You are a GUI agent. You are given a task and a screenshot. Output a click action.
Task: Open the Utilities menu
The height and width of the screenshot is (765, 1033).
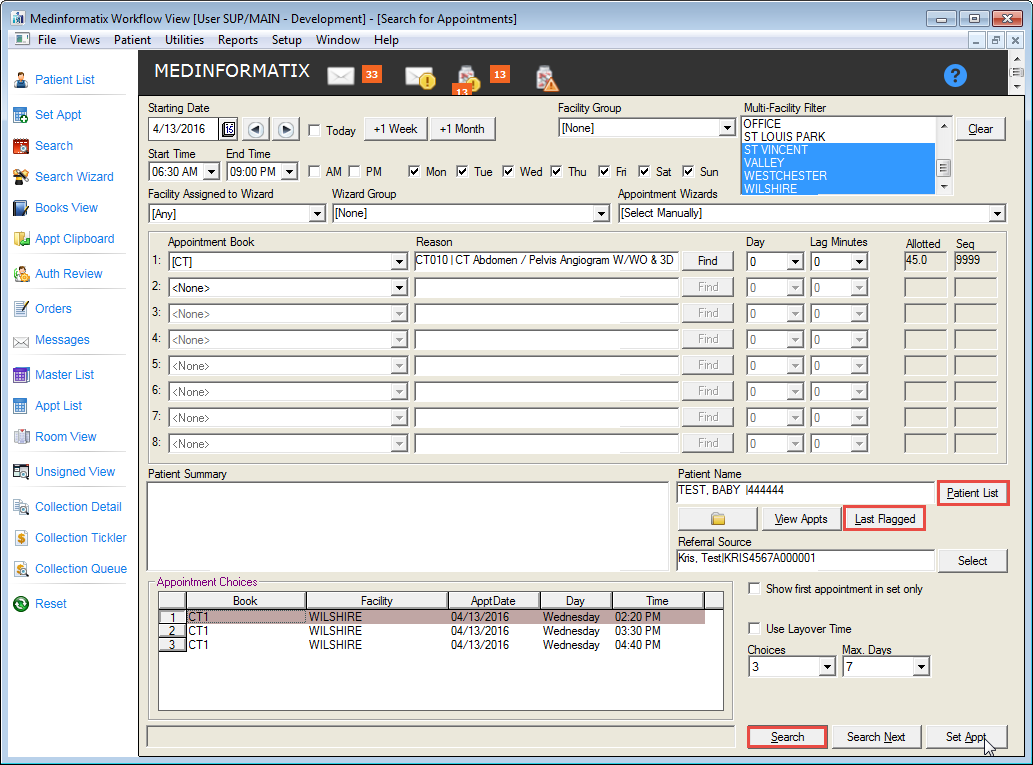click(184, 40)
